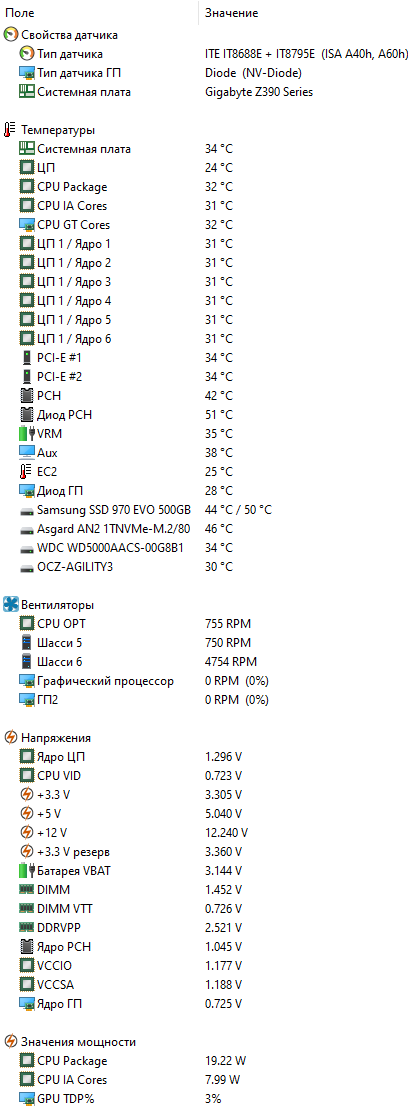Click the chip icon next to CPU Package temperature
Image resolution: width=408 pixels, height=1113 pixels.
(x=26, y=187)
